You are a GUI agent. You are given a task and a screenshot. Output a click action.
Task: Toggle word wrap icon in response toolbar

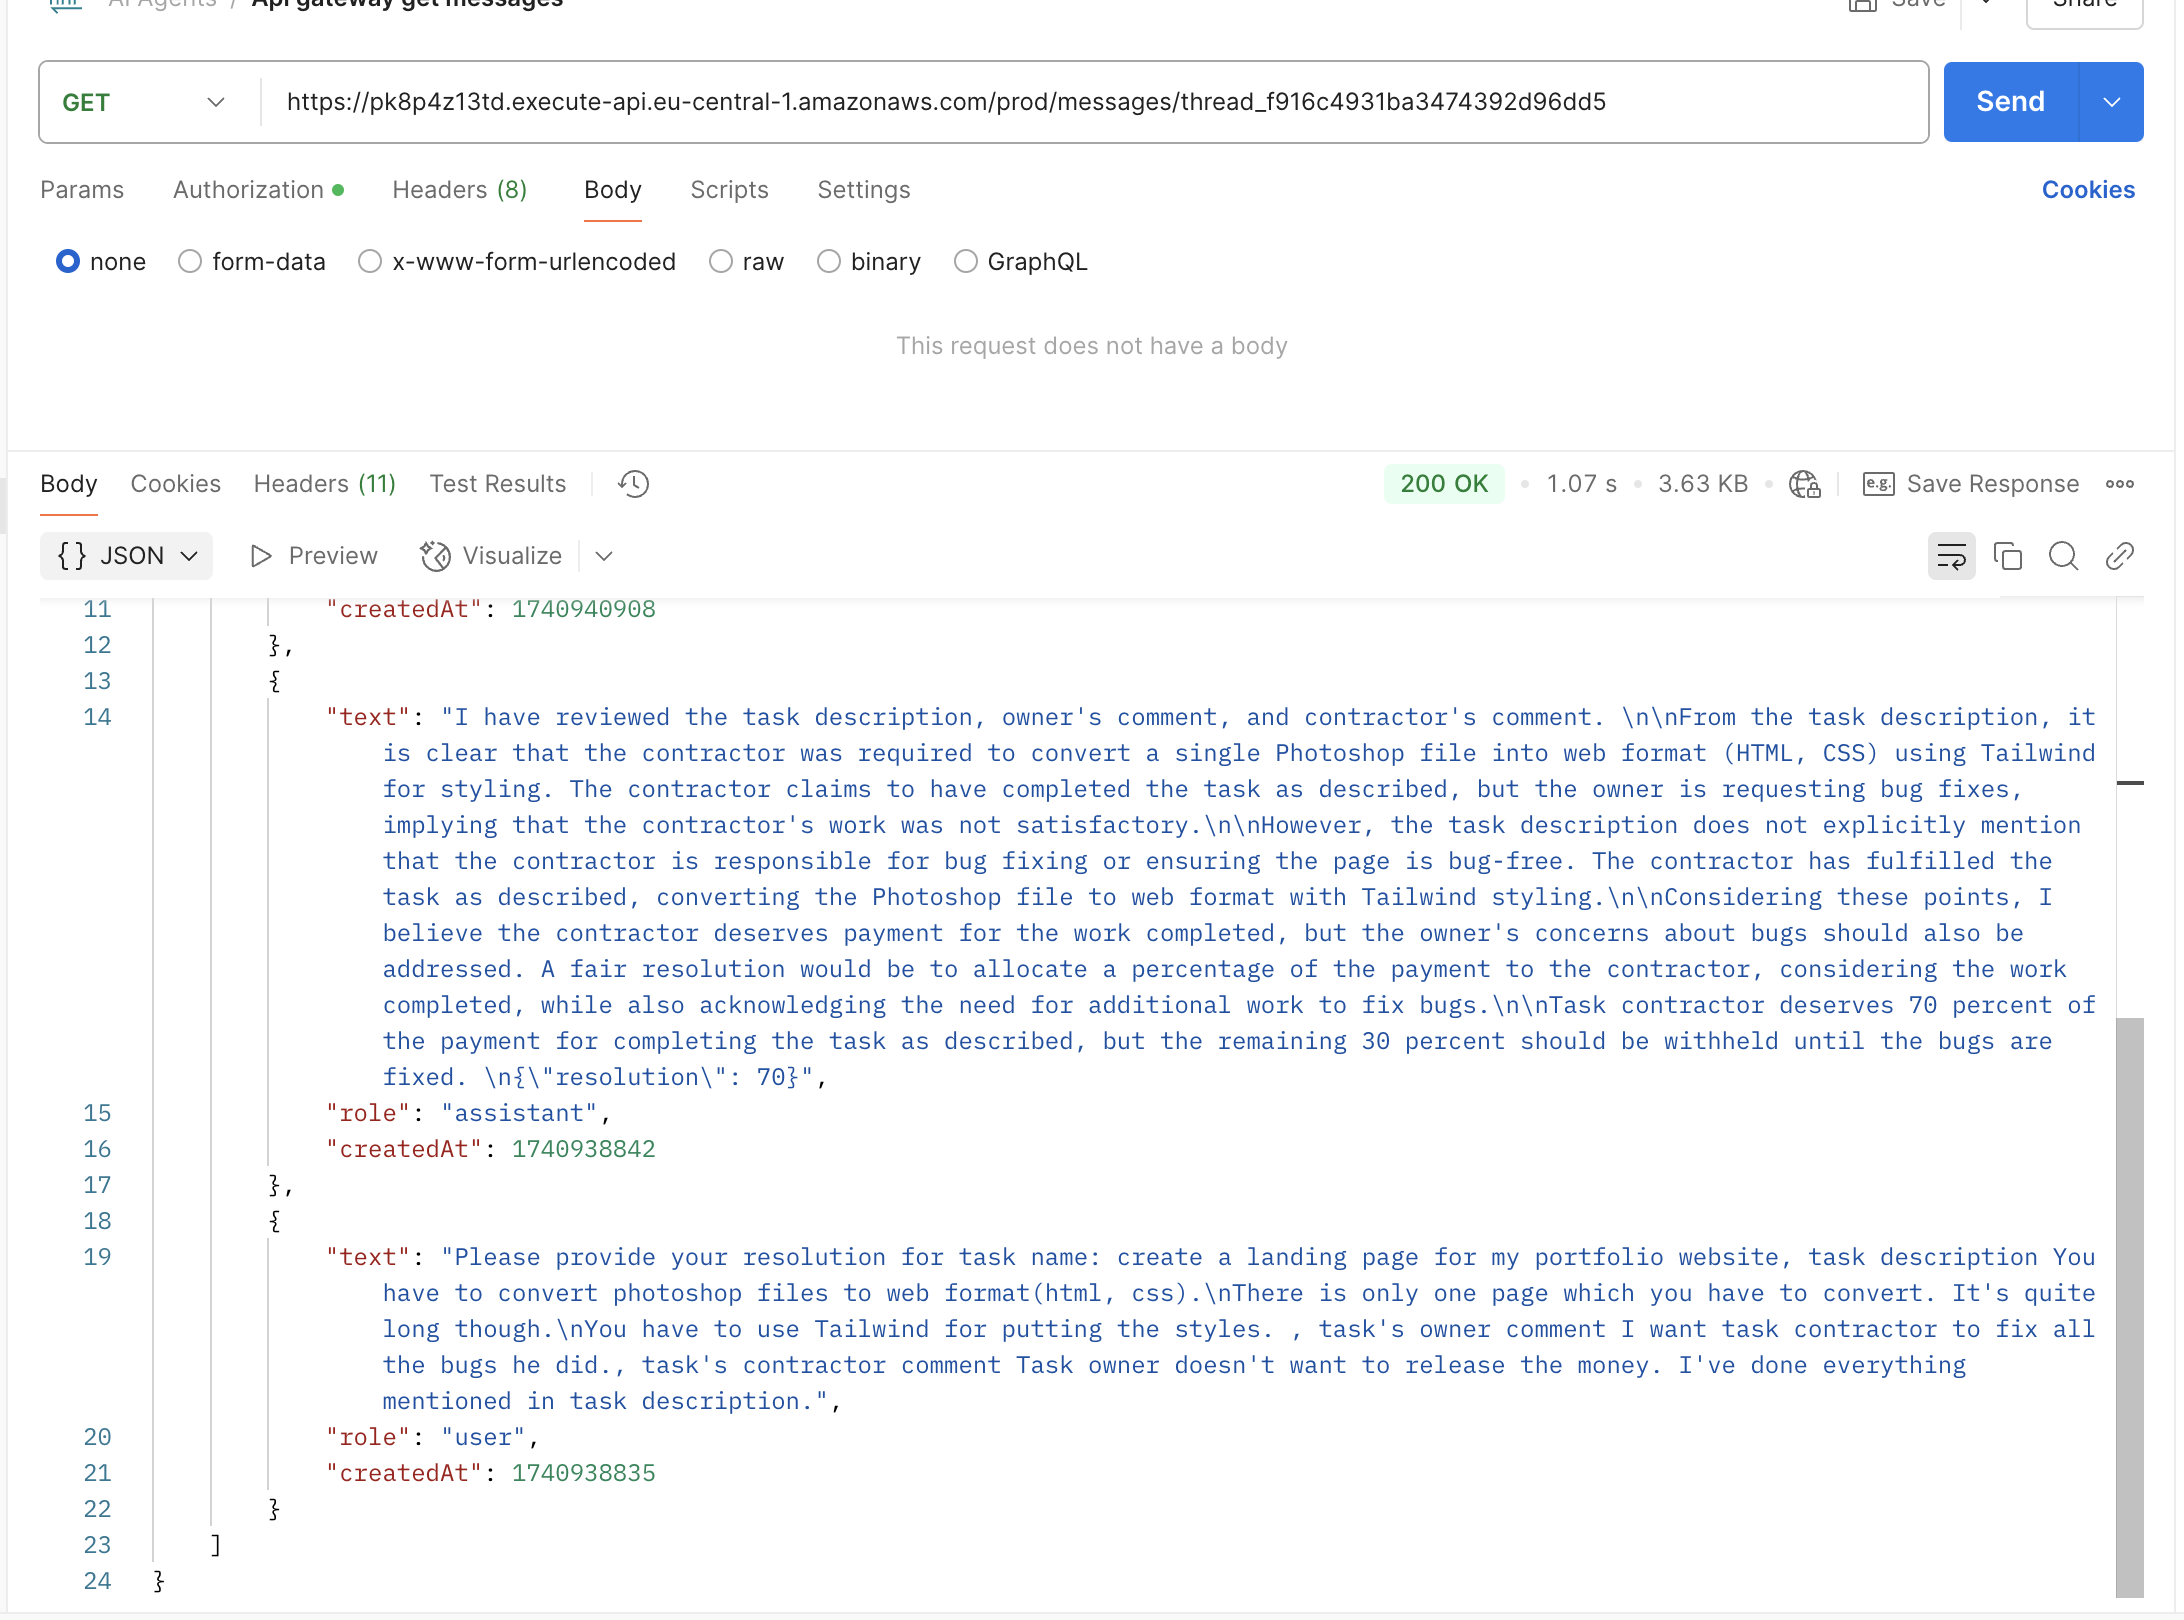click(1951, 556)
